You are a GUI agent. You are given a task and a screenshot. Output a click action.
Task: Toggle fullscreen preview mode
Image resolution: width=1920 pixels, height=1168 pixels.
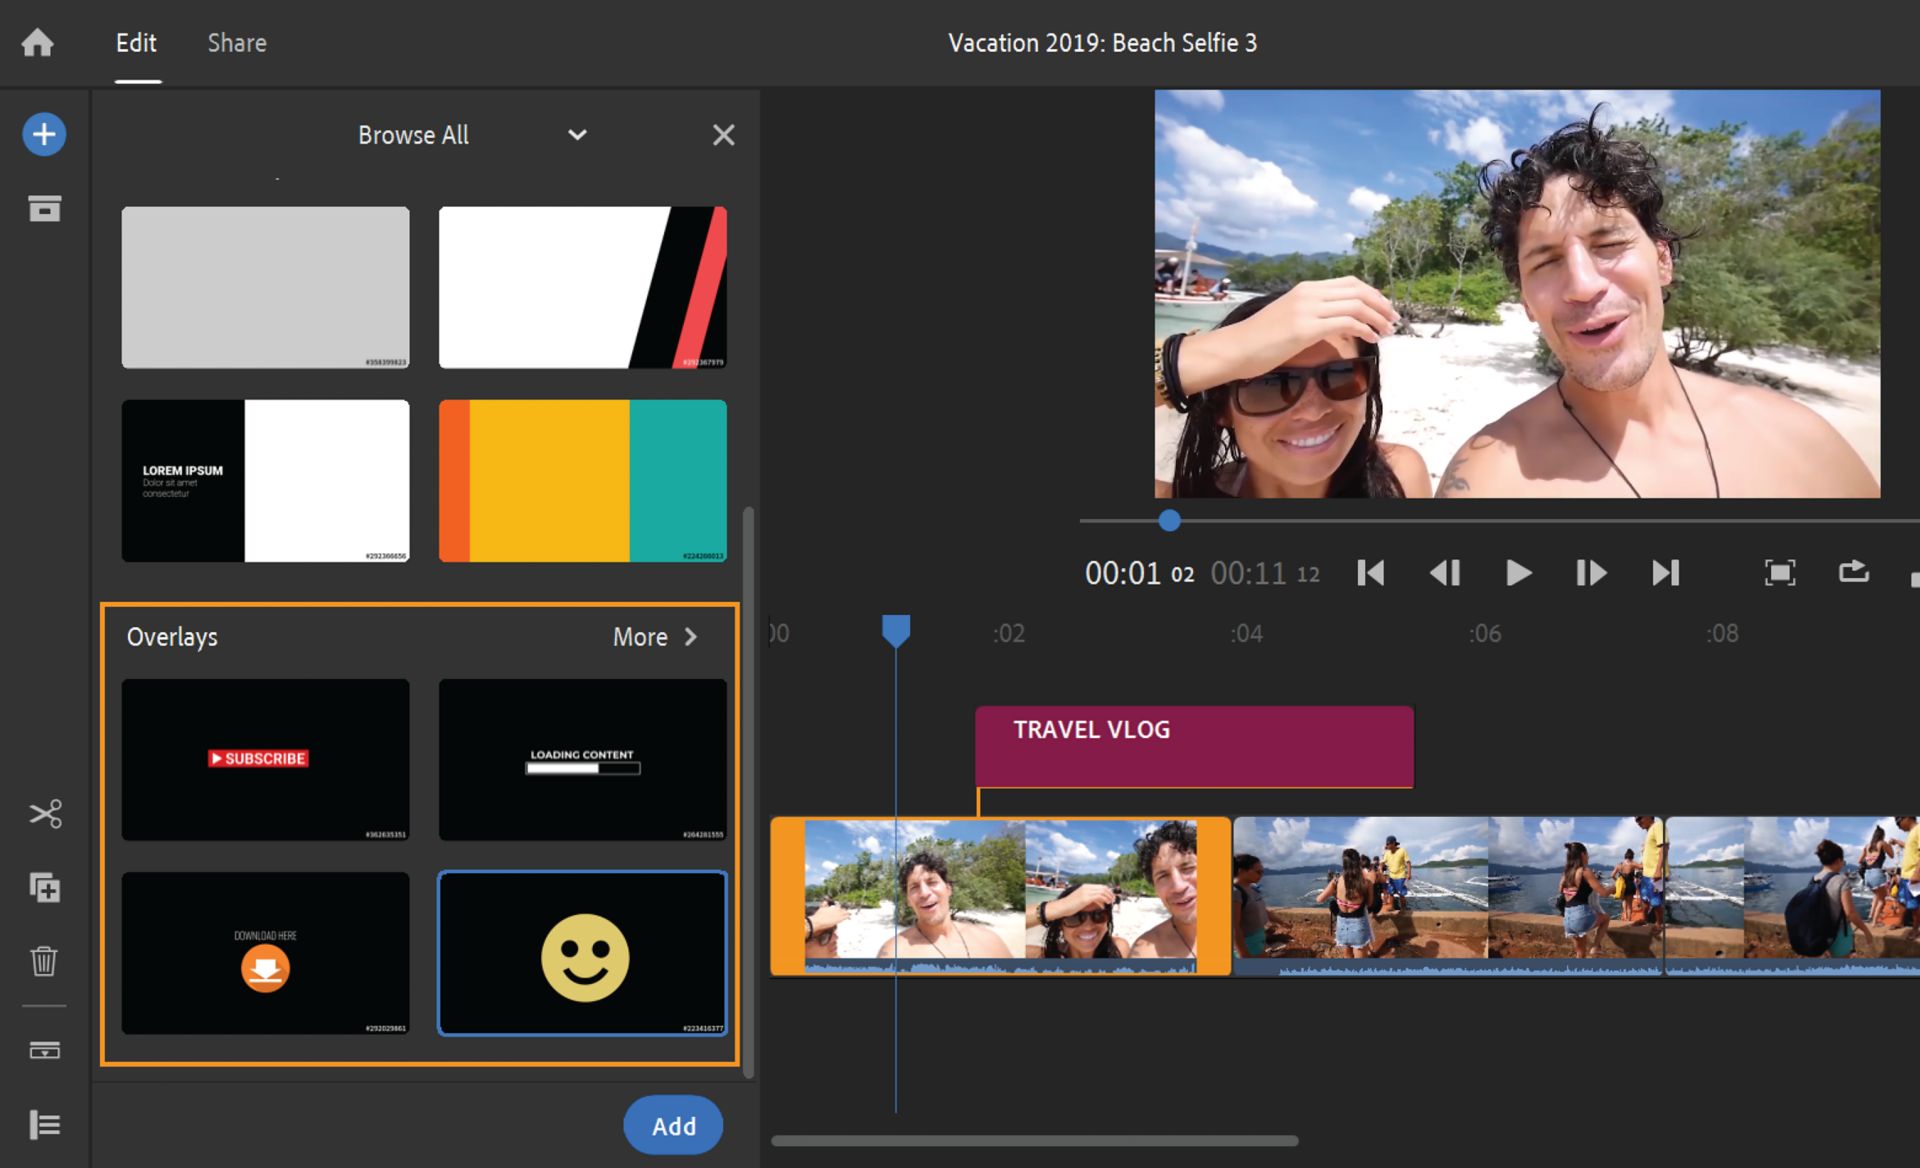pyautogui.click(x=1779, y=573)
